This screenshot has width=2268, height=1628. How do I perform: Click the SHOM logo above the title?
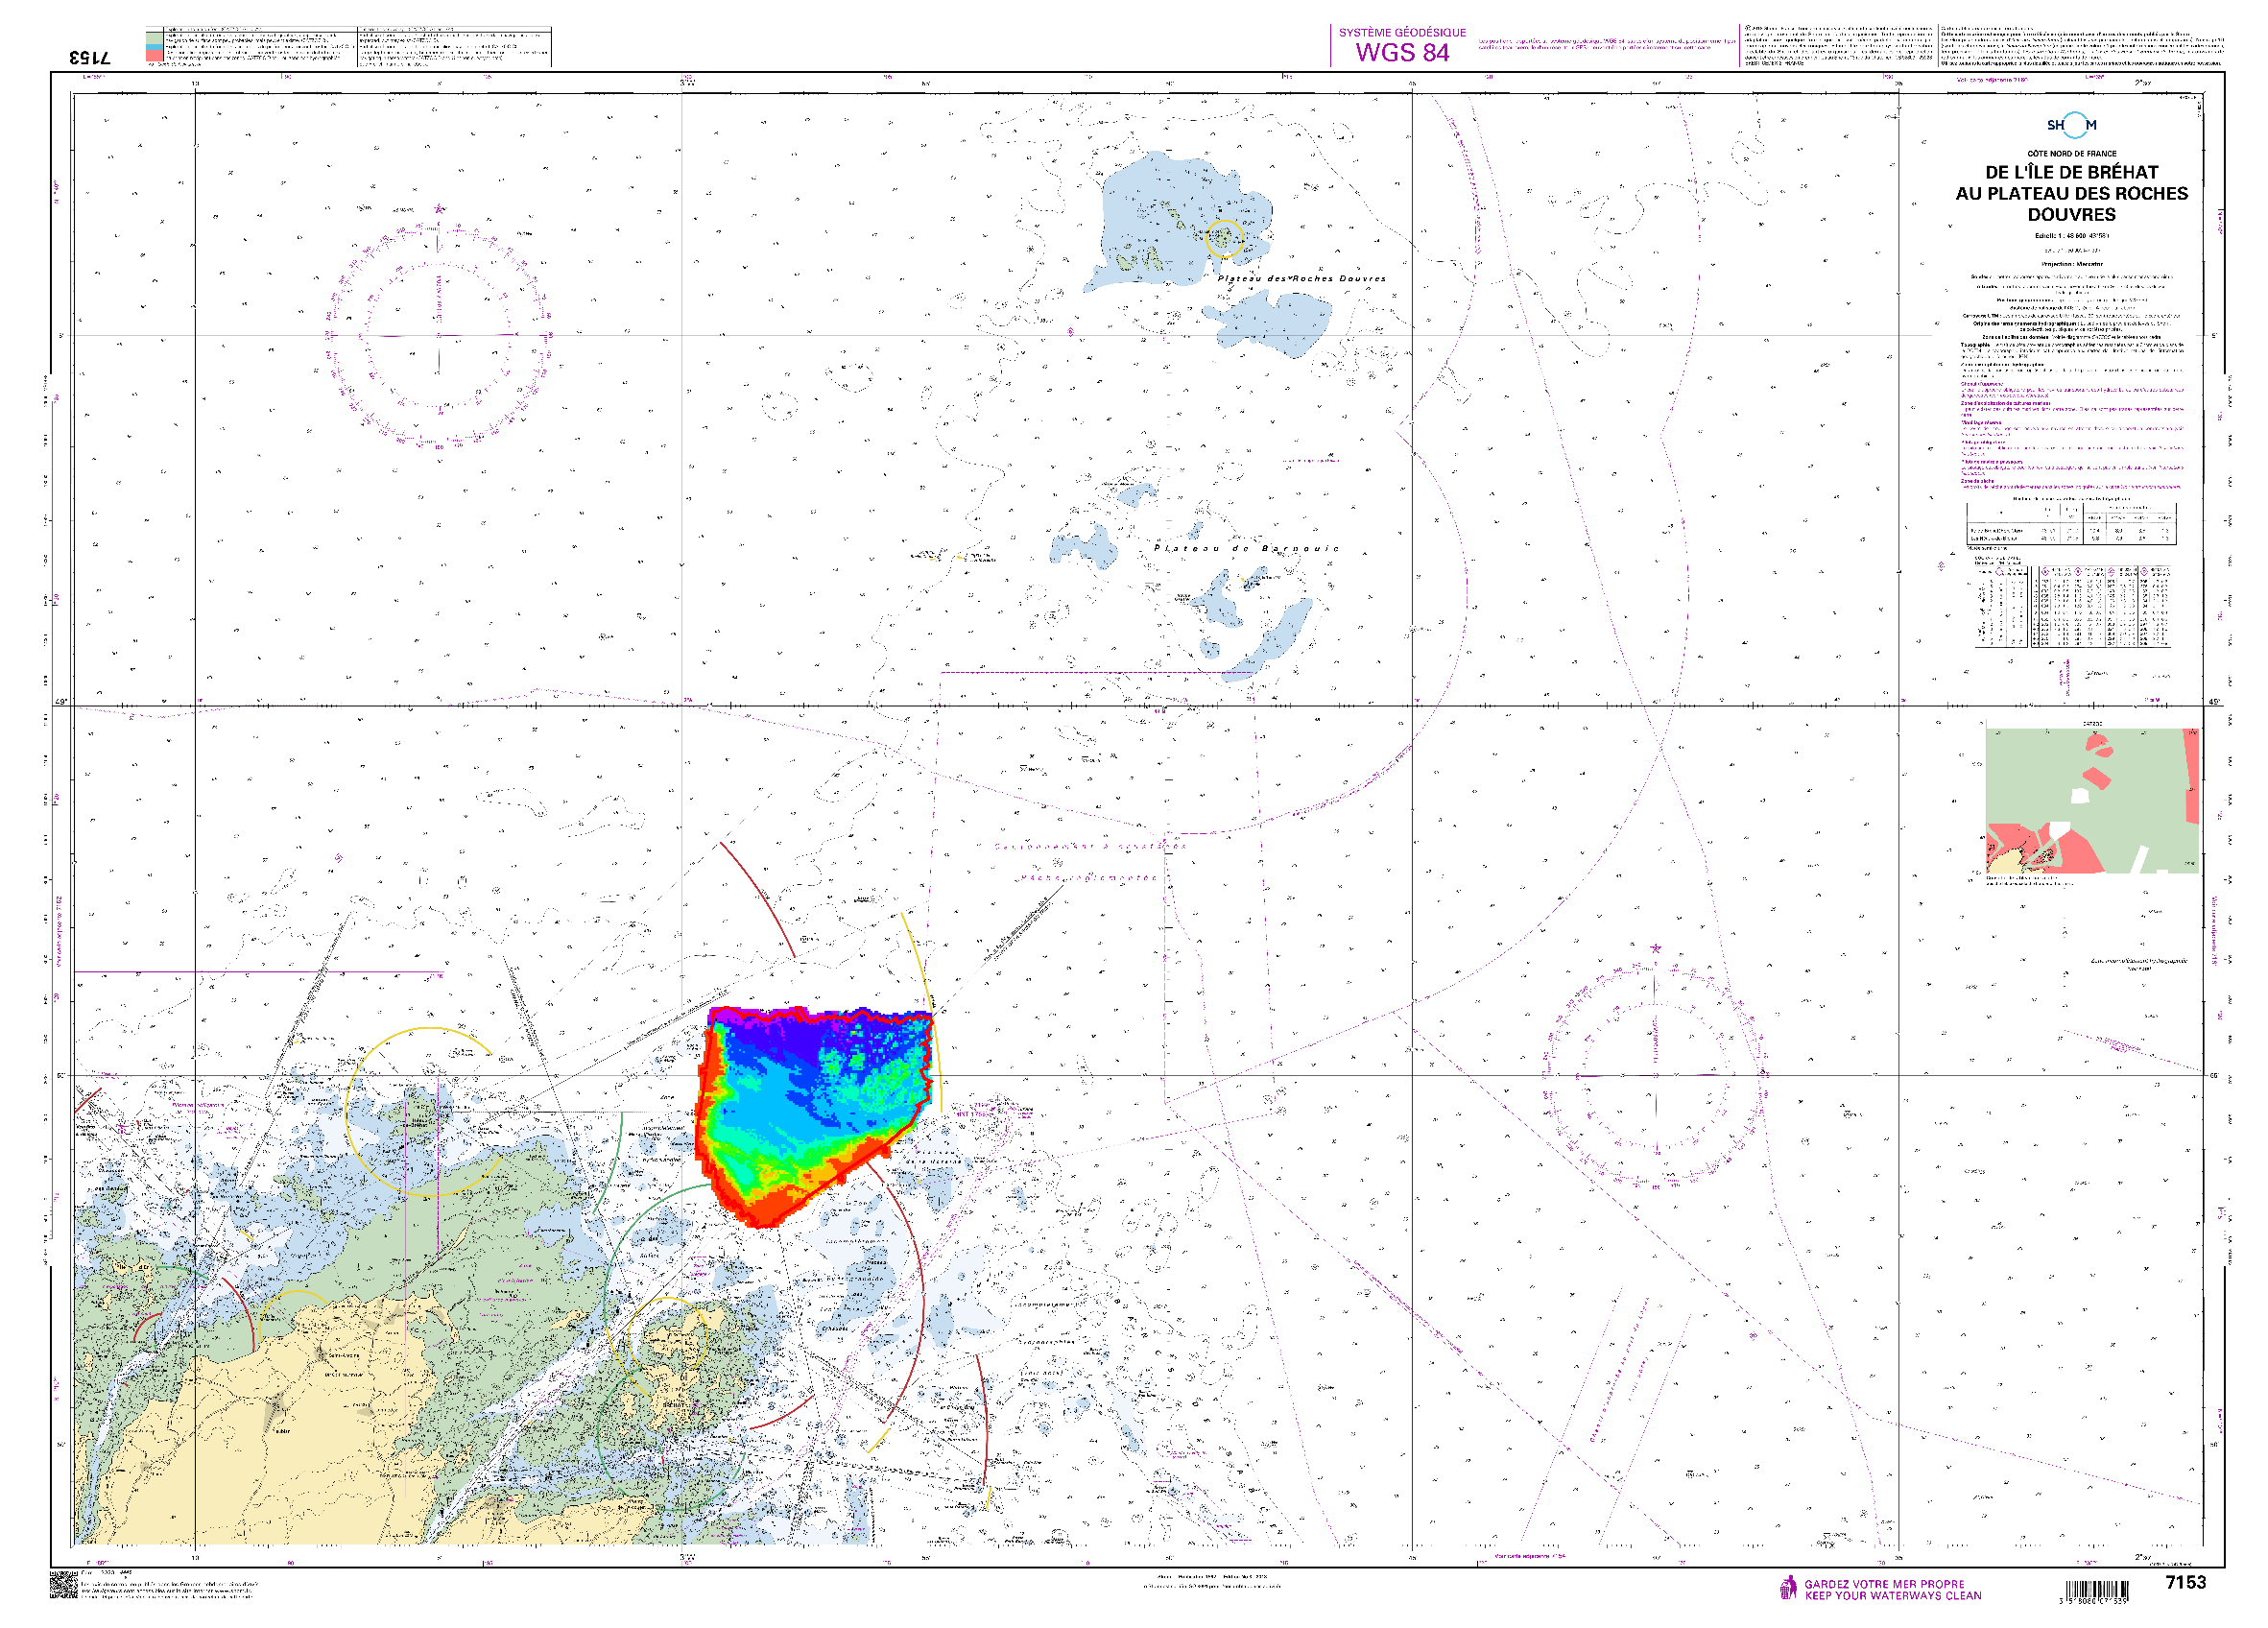2071,125
